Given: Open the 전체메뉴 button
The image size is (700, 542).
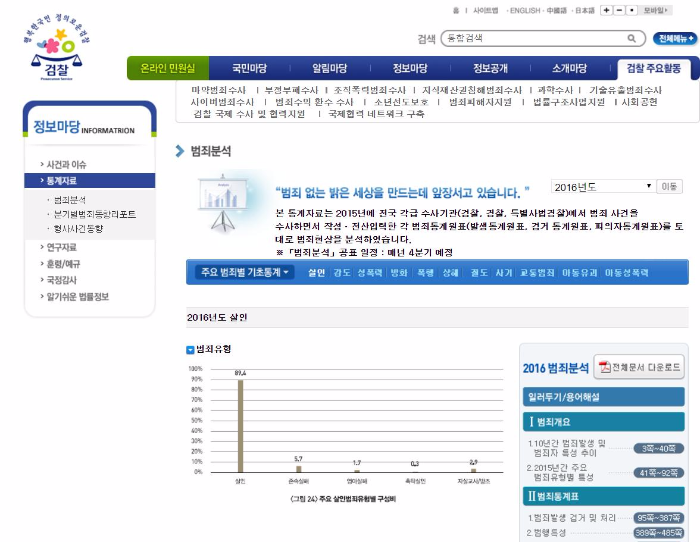Looking at the screenshot, I should pos(675,38).
